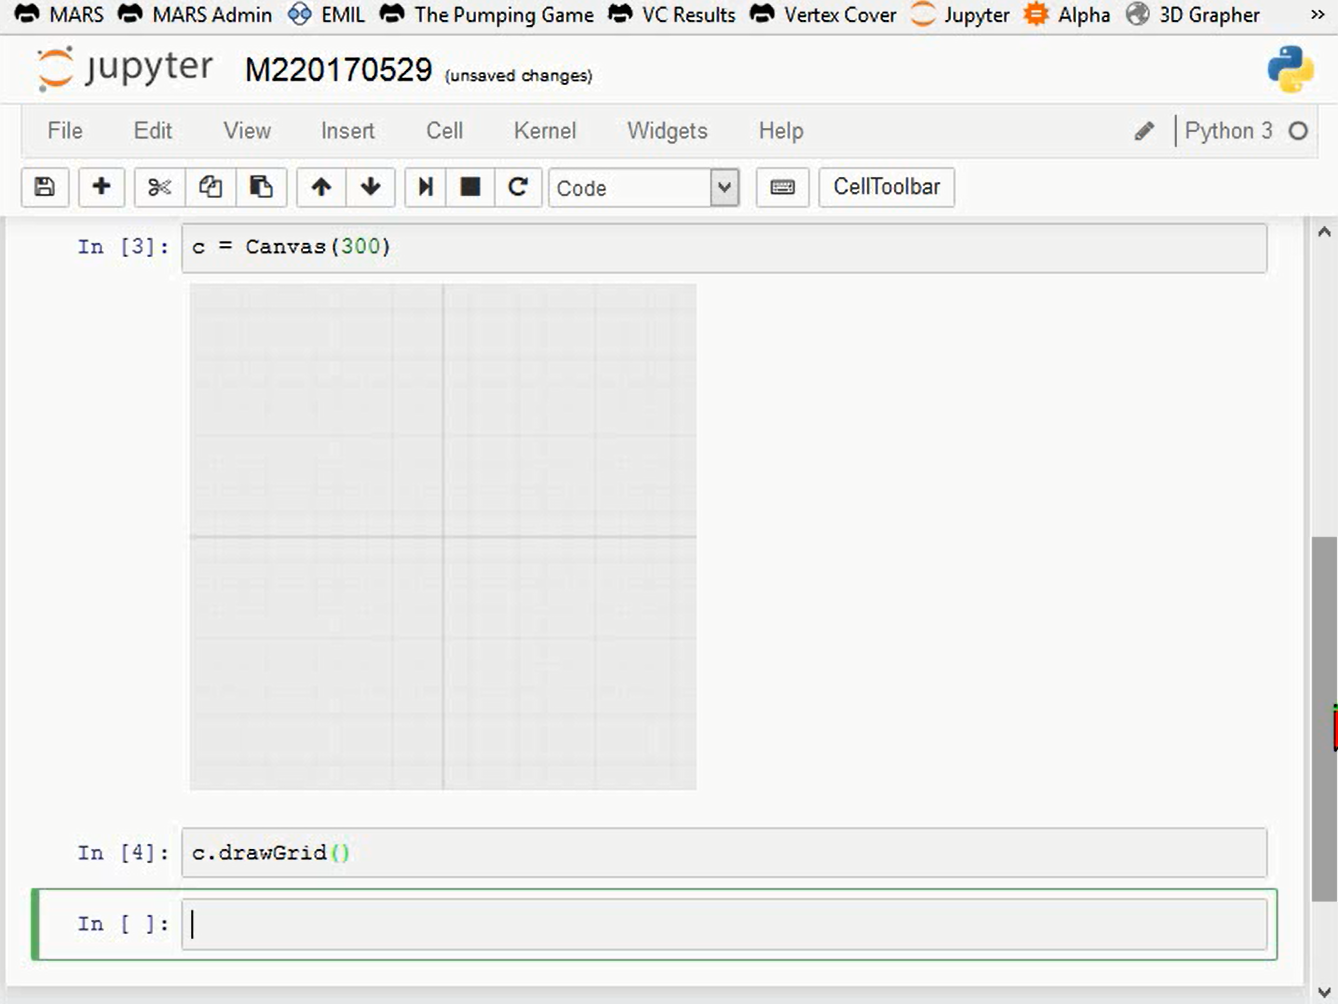Click the c.drawGrid() cell input
The image size is (1338, 1004).
pos(724,853)
